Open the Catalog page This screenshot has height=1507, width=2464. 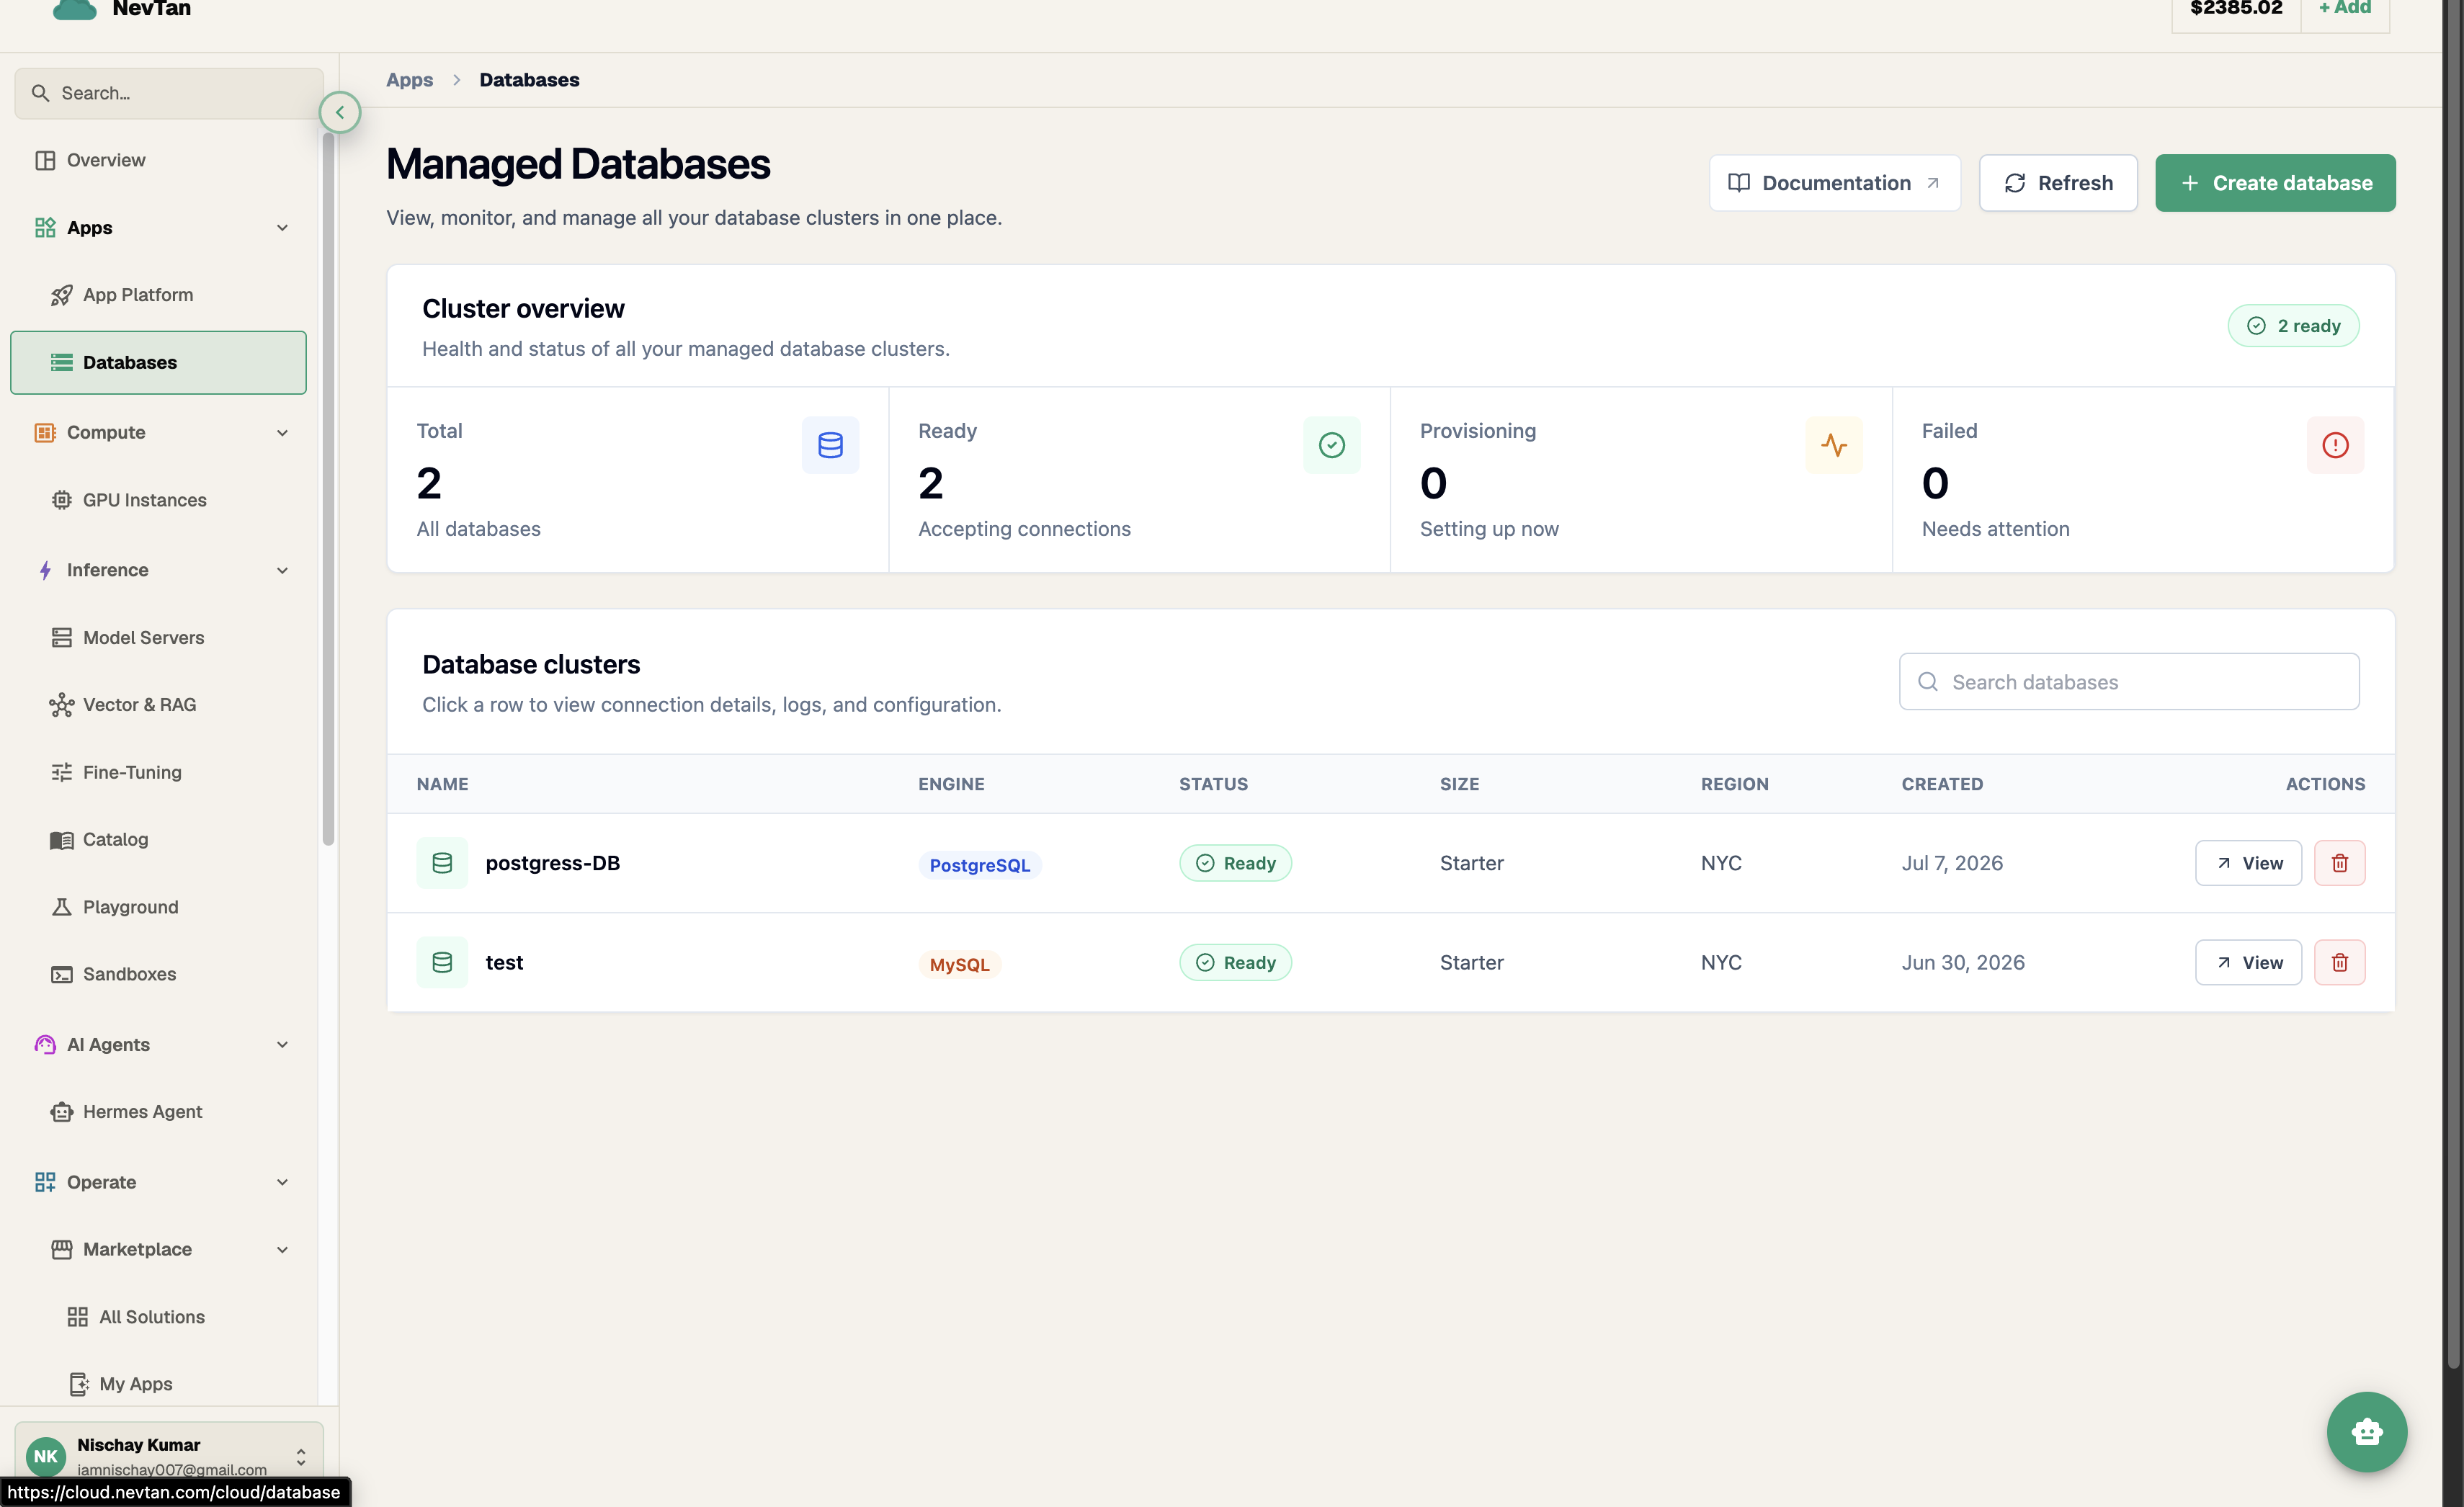pyautogui.click(x=160, y=840)
